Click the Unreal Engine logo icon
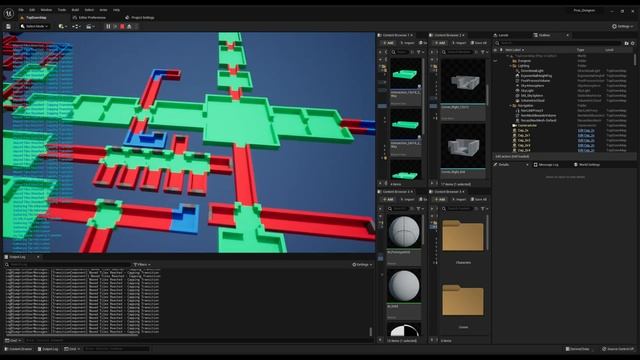The width and height of the screenshot is (640, 360). (9, 13)
